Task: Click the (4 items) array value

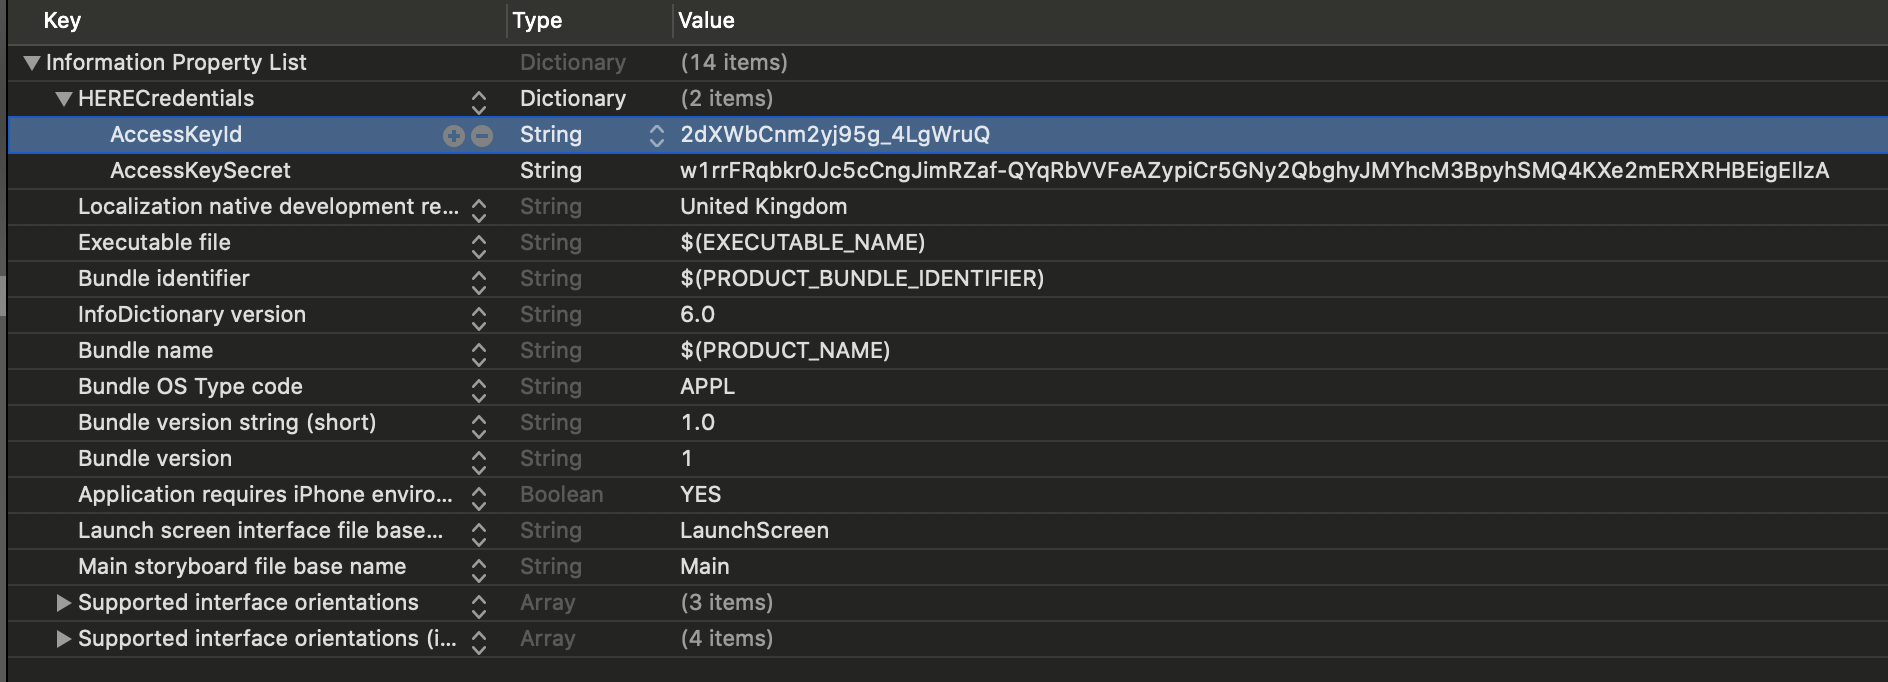Action: coord(727,639)
